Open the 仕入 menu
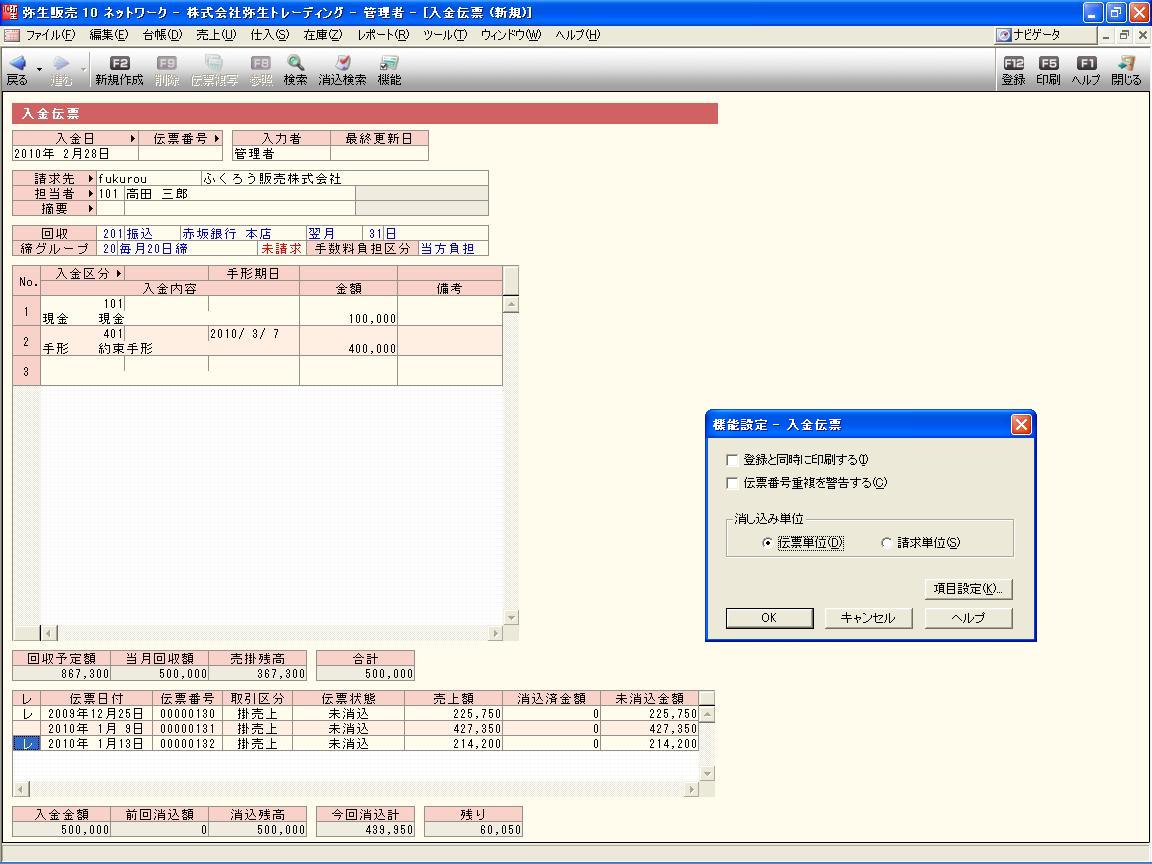This screenshot has width=1152, height=864. coord(270,35)
